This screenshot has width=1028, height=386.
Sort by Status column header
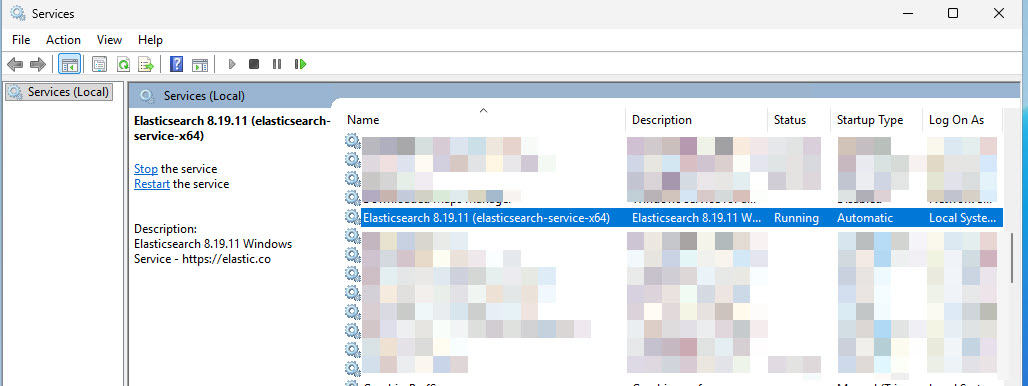point(799,120)
